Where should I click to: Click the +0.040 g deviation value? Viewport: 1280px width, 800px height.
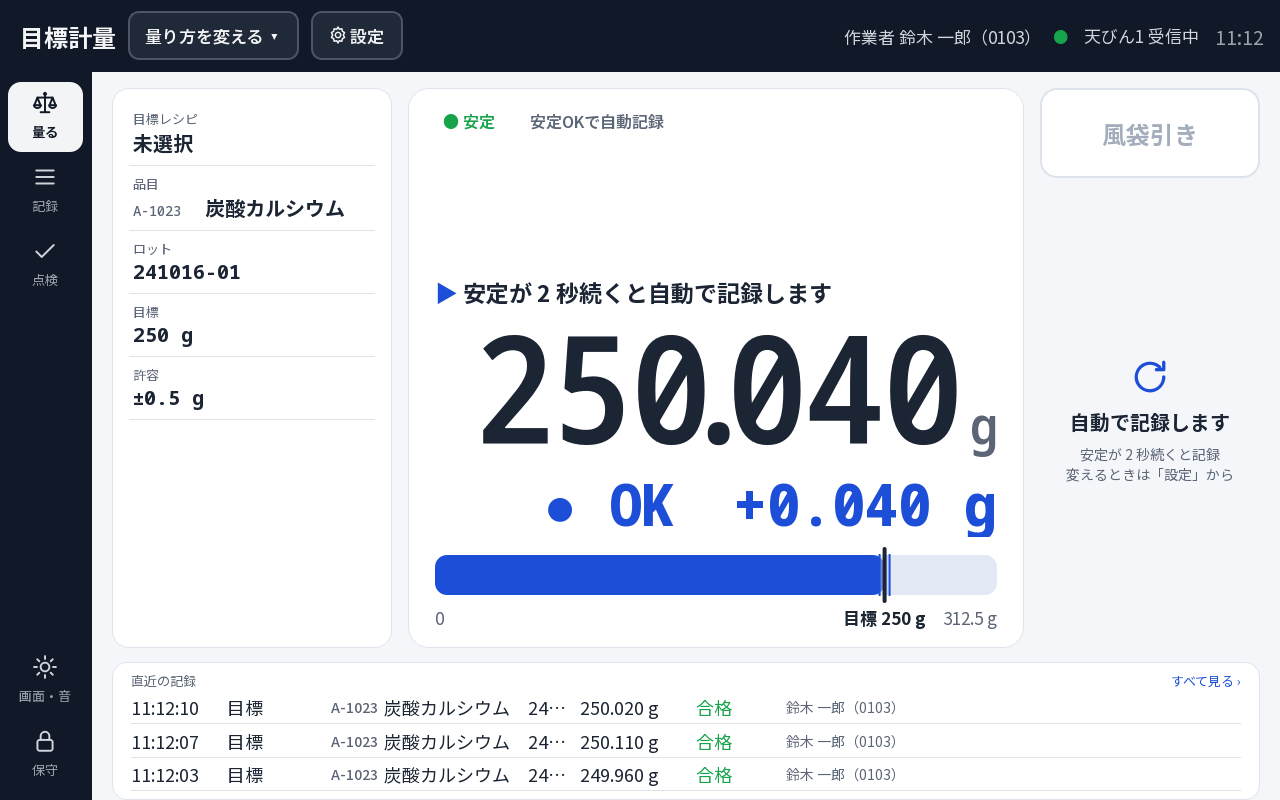click(x=866, y=506)
